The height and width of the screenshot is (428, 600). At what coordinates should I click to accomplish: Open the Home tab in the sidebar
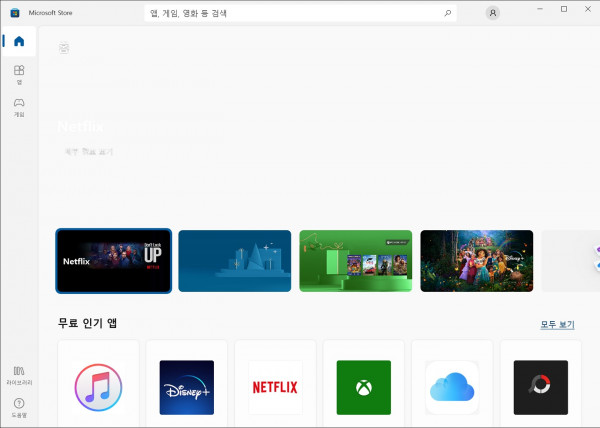point(19,41)
